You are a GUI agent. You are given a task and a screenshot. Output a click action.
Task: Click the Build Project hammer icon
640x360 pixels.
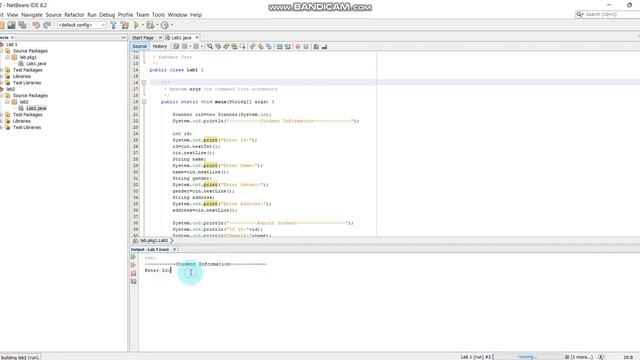coord(113,25)
